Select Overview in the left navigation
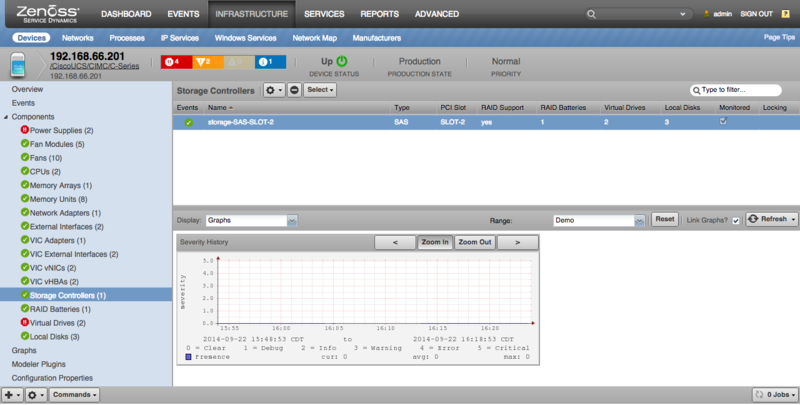The width and height of the screenshot is (800, 405). tap(28, 89)
